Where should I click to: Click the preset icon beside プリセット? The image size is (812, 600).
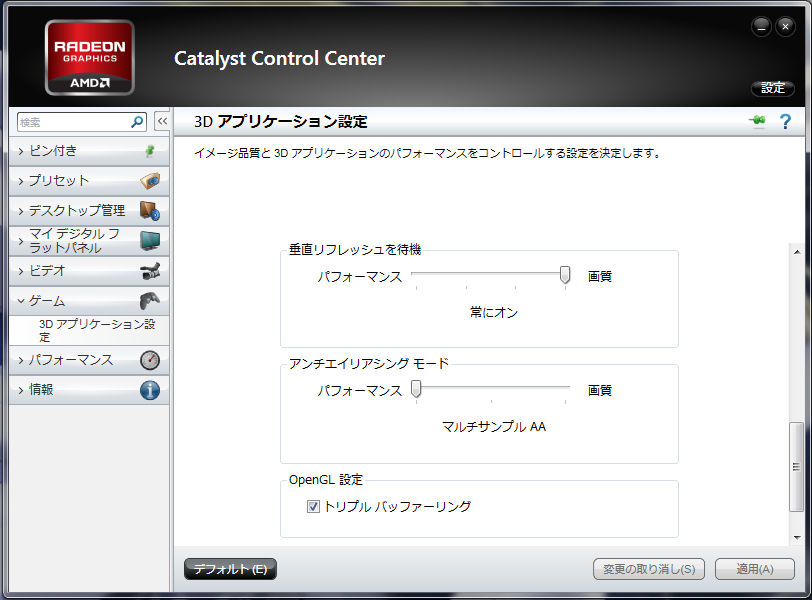click(150, 181)
